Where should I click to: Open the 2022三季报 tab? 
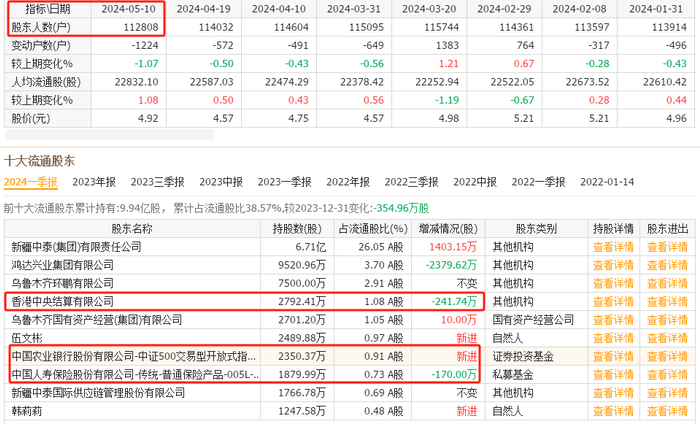tap(412, 182)
